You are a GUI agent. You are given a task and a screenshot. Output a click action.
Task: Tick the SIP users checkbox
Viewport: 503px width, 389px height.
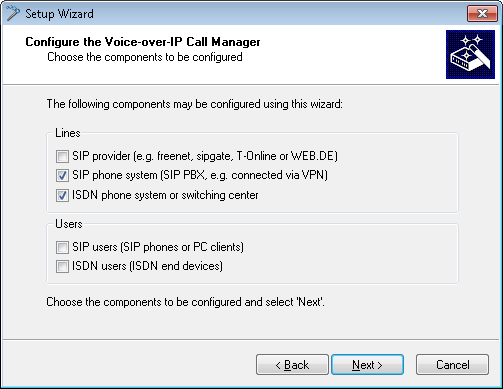point(62,247)
